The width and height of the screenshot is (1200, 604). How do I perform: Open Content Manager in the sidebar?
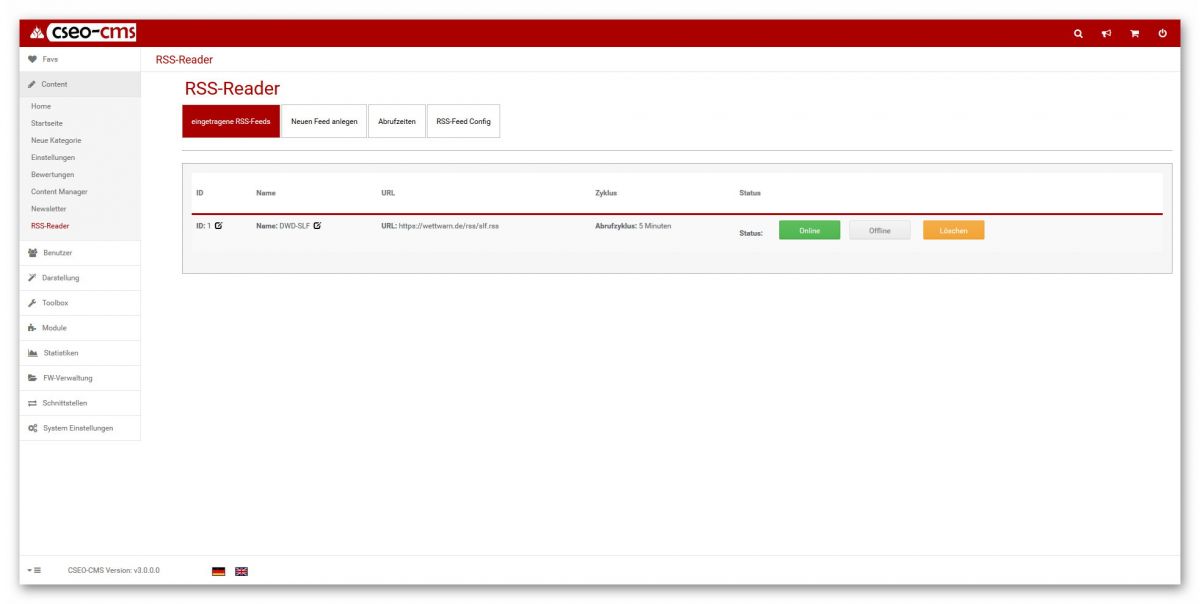click(59, 191)
